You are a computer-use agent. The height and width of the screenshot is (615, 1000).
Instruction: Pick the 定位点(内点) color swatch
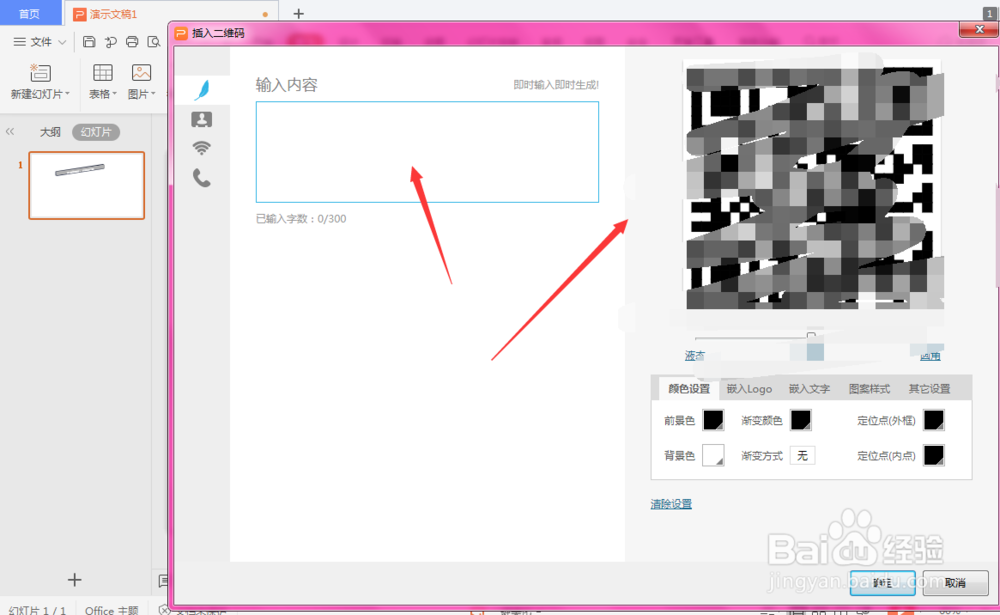click(x=934, y=456)
